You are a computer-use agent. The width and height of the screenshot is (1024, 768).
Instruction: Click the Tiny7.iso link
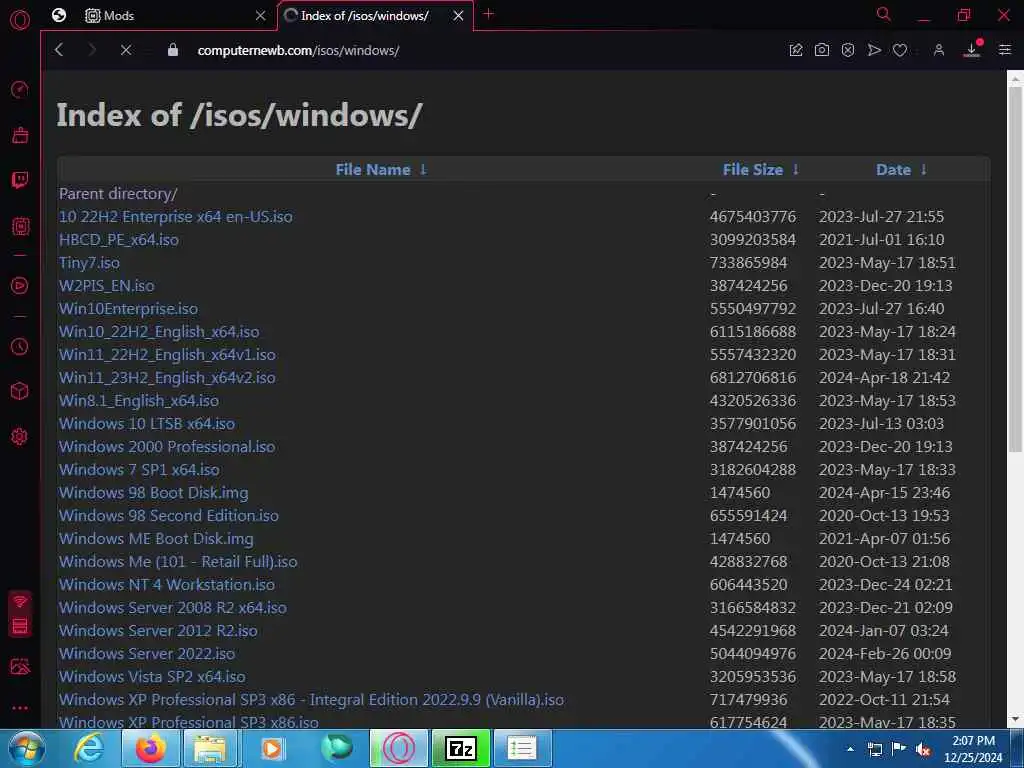click(89, 263)
